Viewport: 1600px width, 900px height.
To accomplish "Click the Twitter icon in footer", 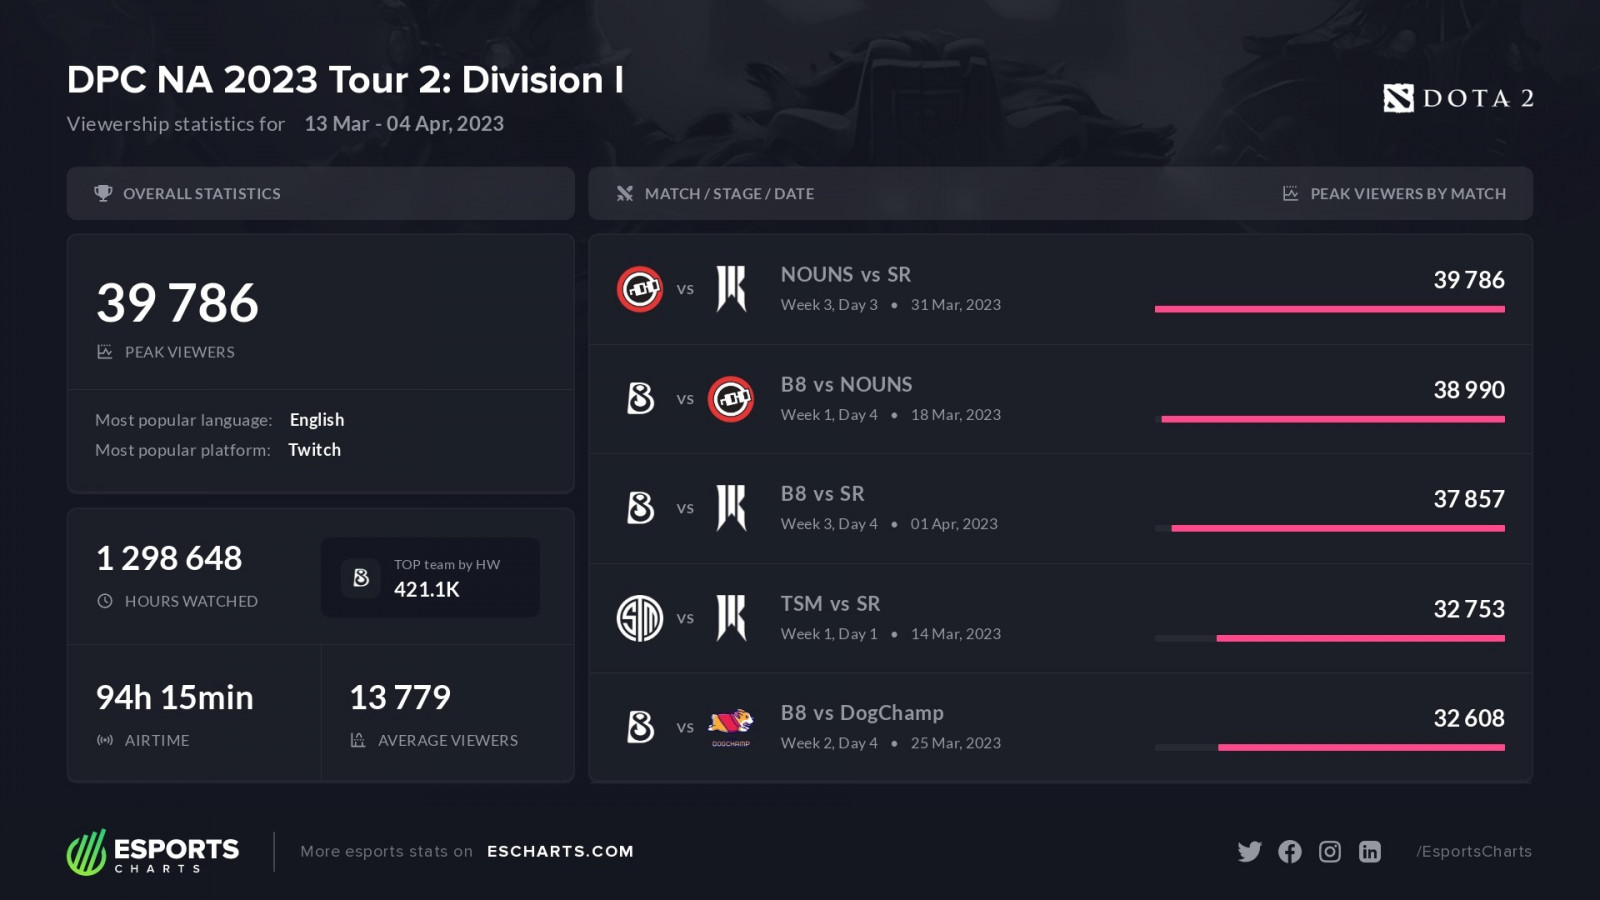I will (1249, 851).
